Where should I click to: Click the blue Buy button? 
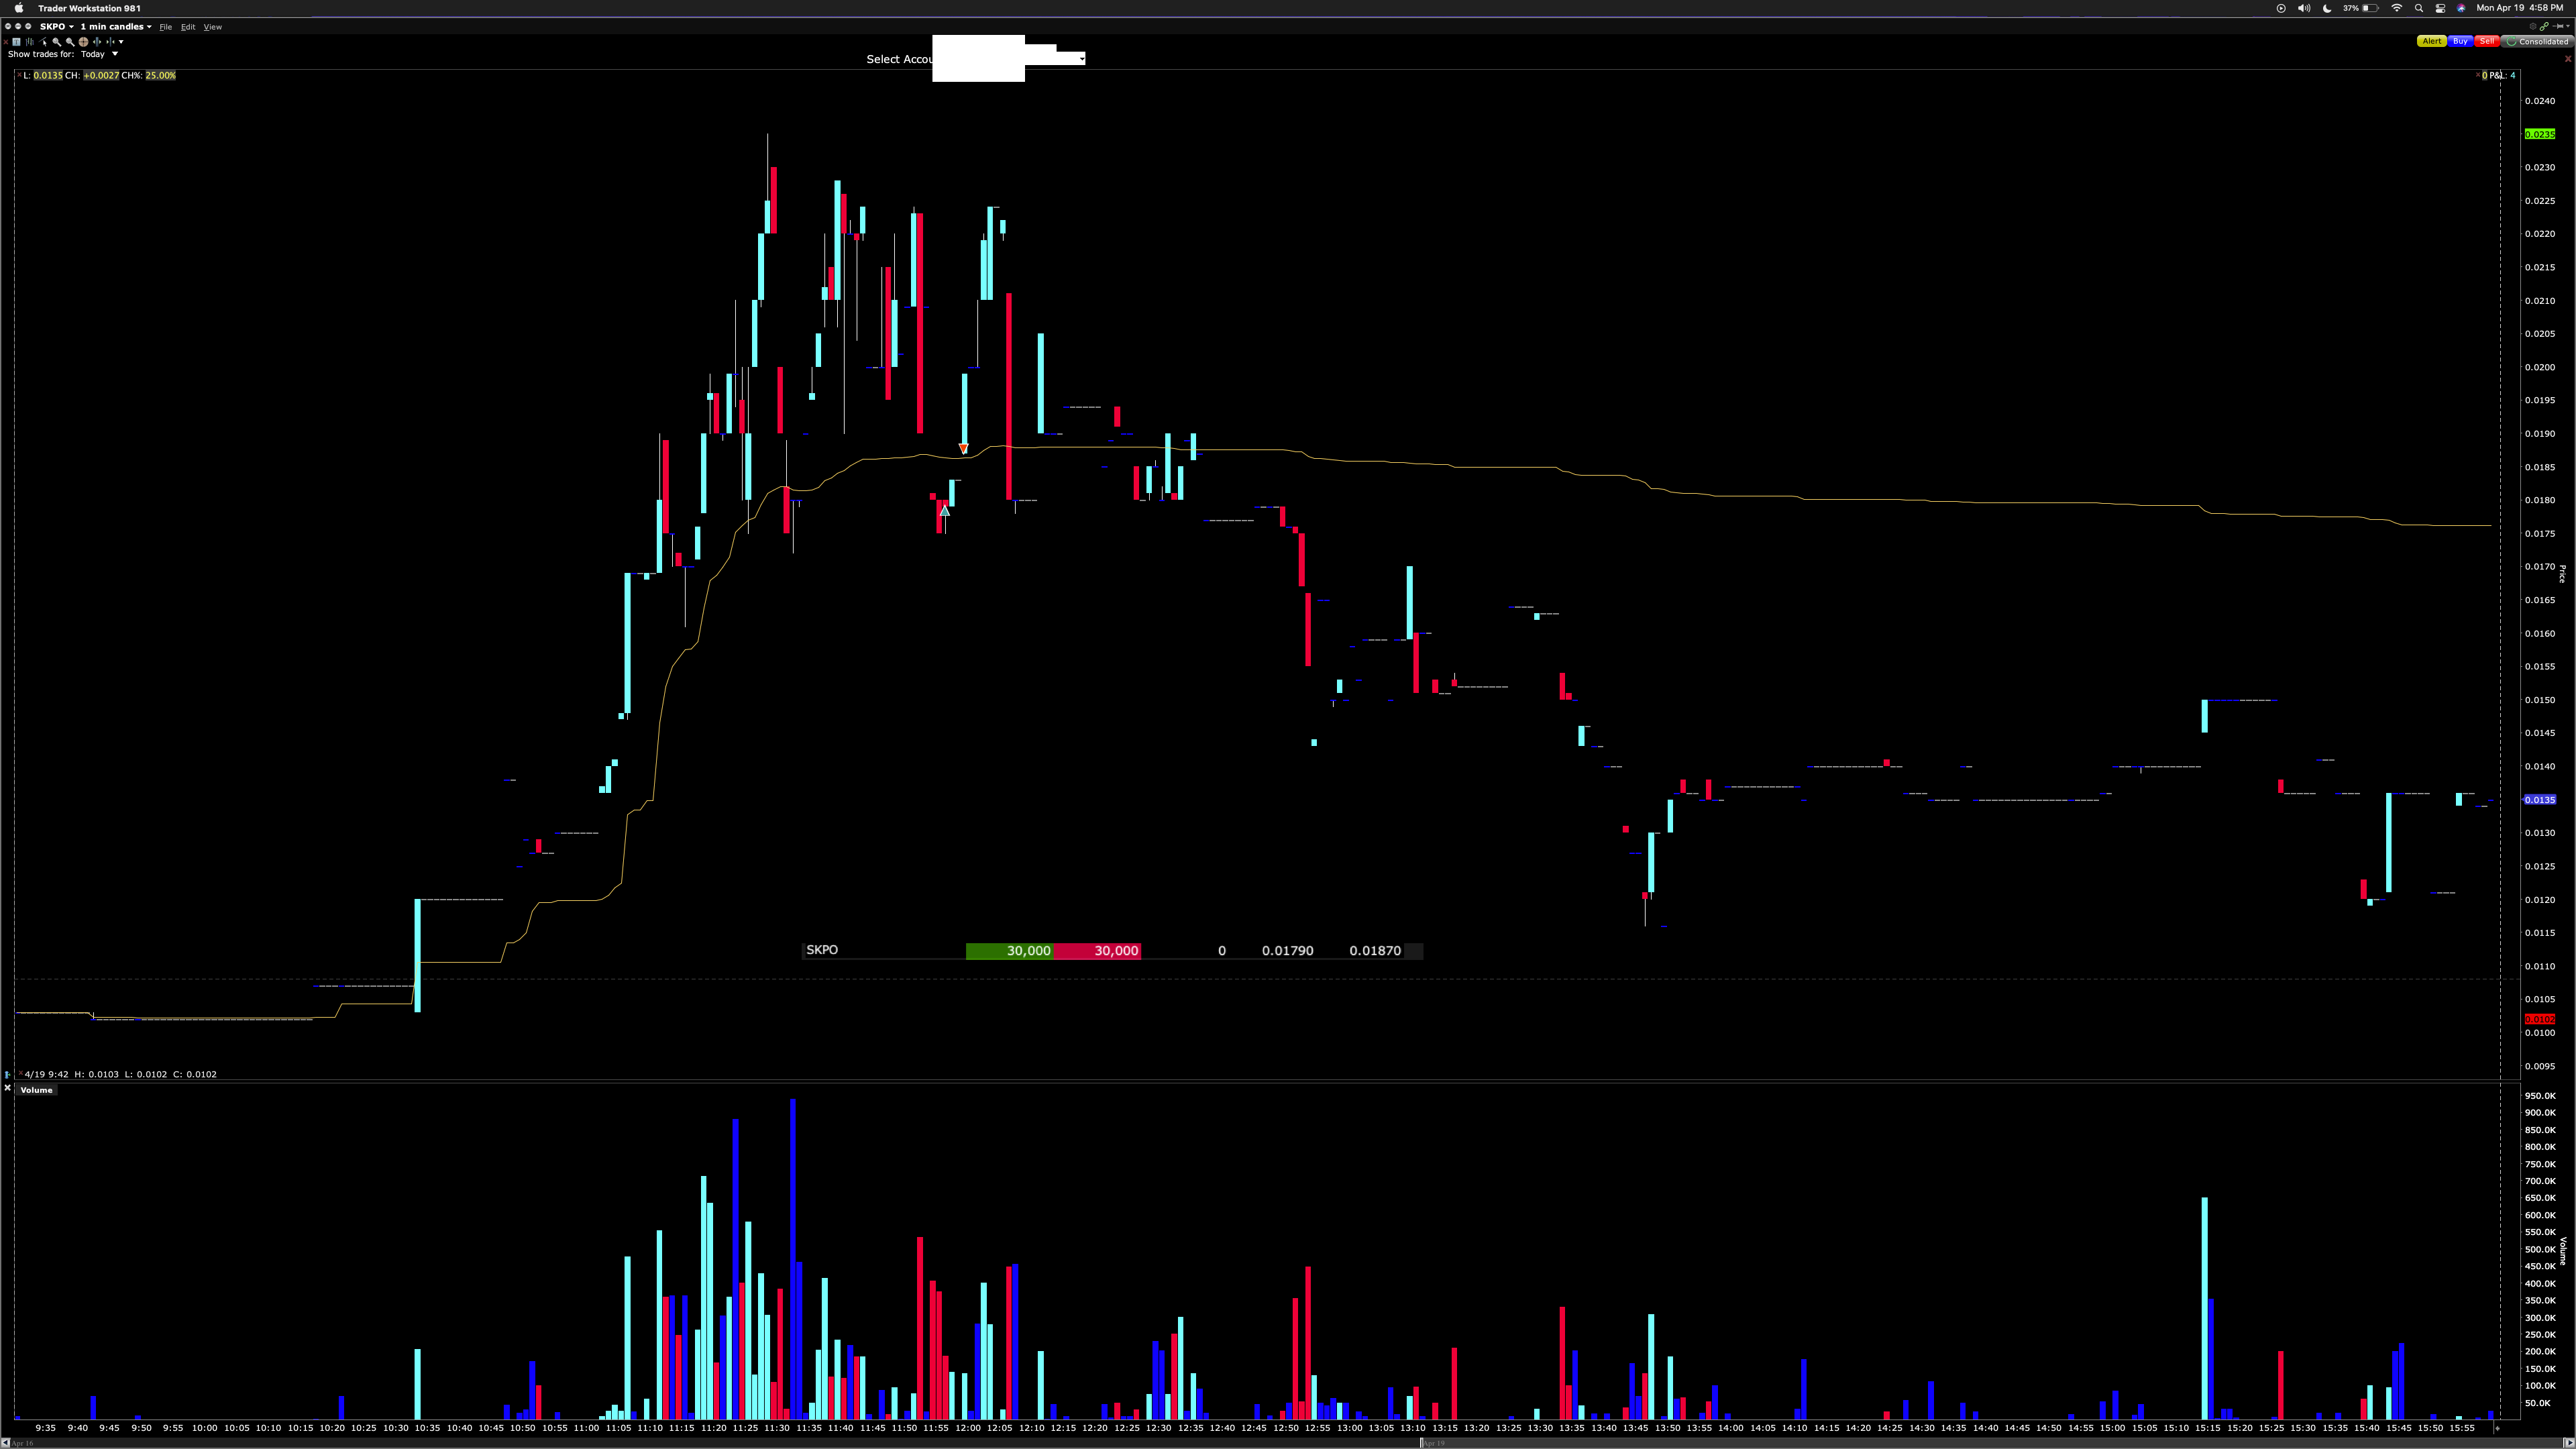pyautogui.click(x=2460, y=42)
